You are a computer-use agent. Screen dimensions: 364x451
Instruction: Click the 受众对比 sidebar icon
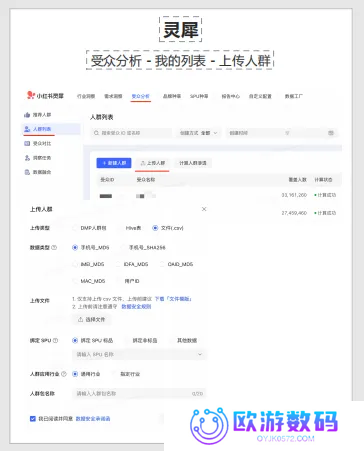27,143
